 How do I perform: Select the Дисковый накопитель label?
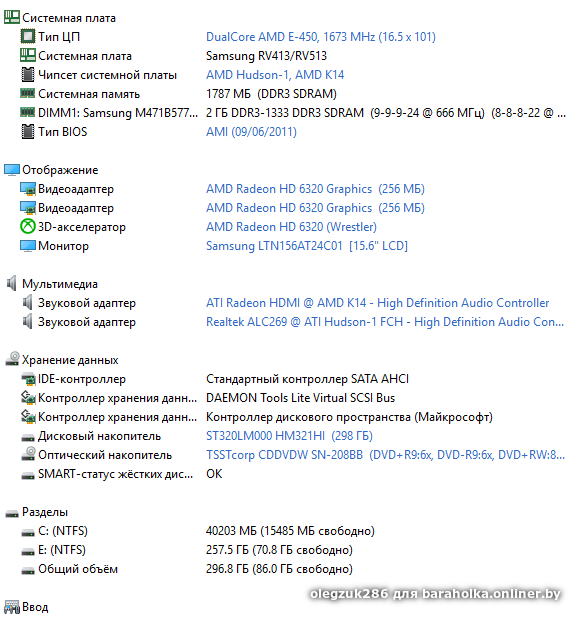(x=100, y=436)
